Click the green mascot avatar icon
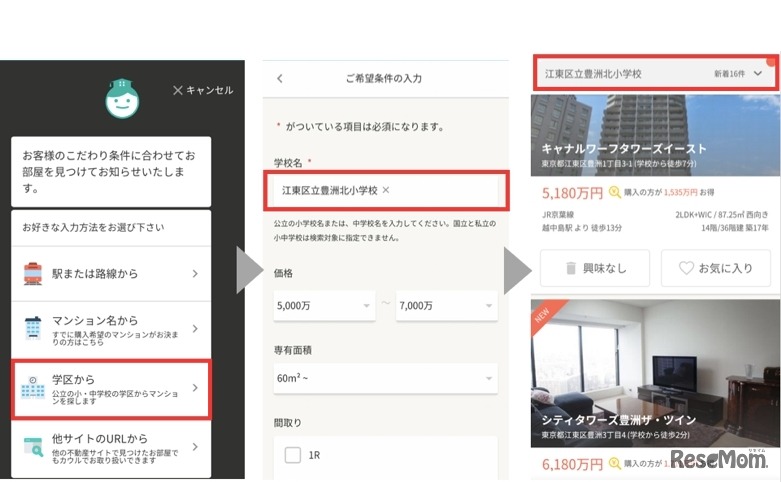Screen dimensions: 781x482 pyautogui.click(x=122, y=99)
